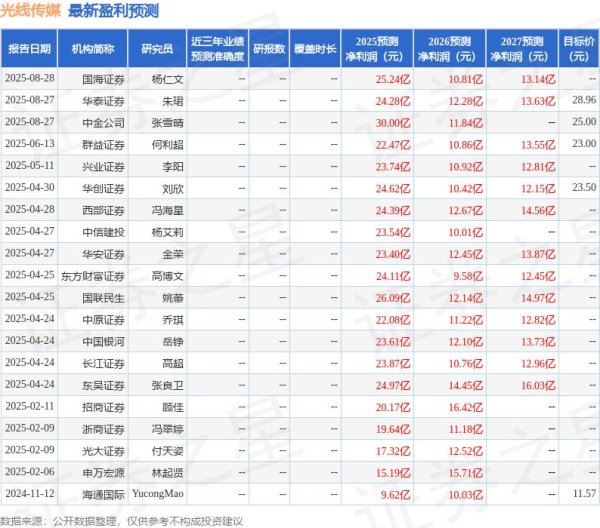The width and height of the screenshot is (600, 528).
Task: Click researcher name 杨仁文
Action: (x=168, y=79)
